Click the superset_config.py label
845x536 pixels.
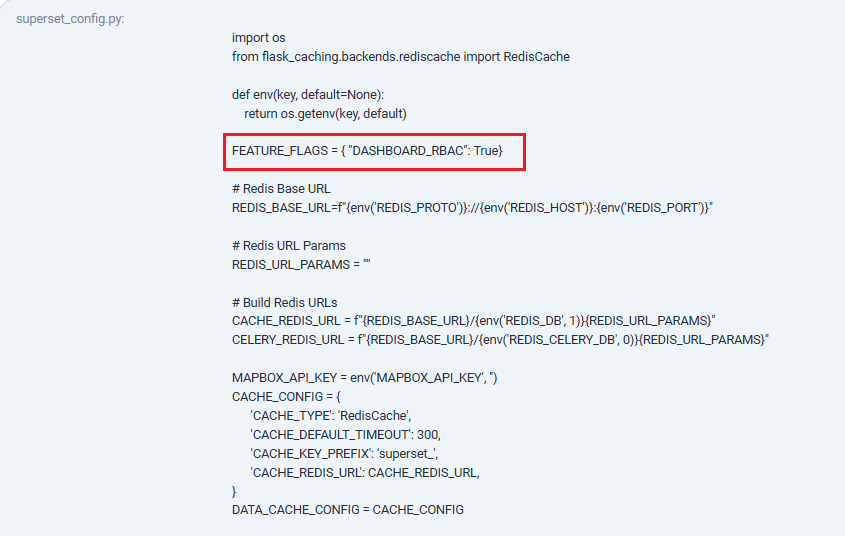[x=70, y=19]
